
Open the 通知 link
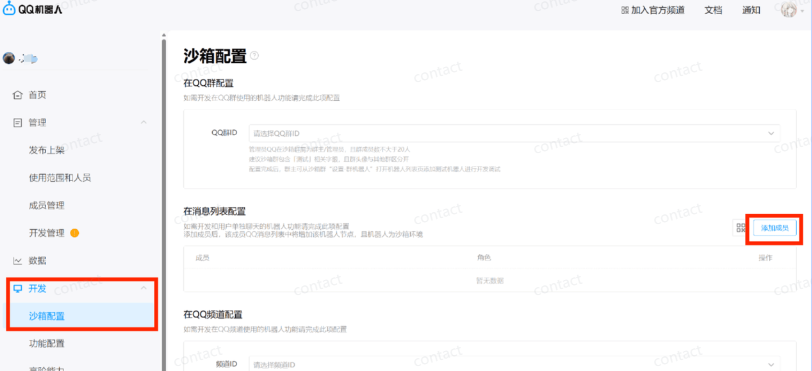point(751,10)
